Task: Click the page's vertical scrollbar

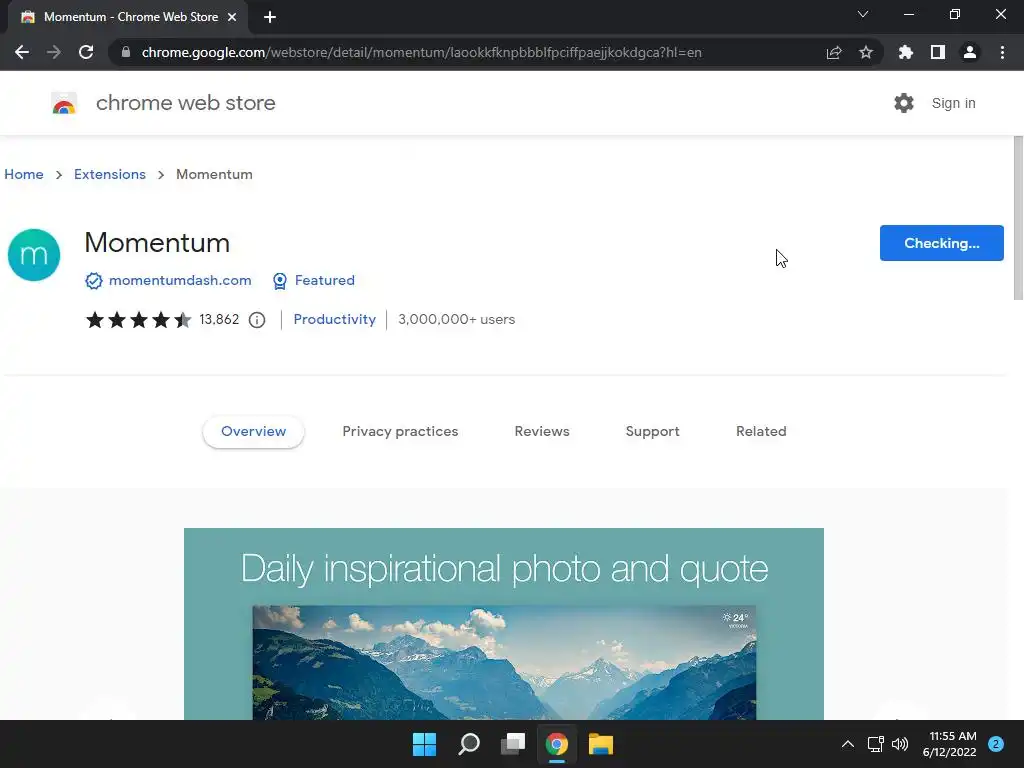Action: (1017, 219)
